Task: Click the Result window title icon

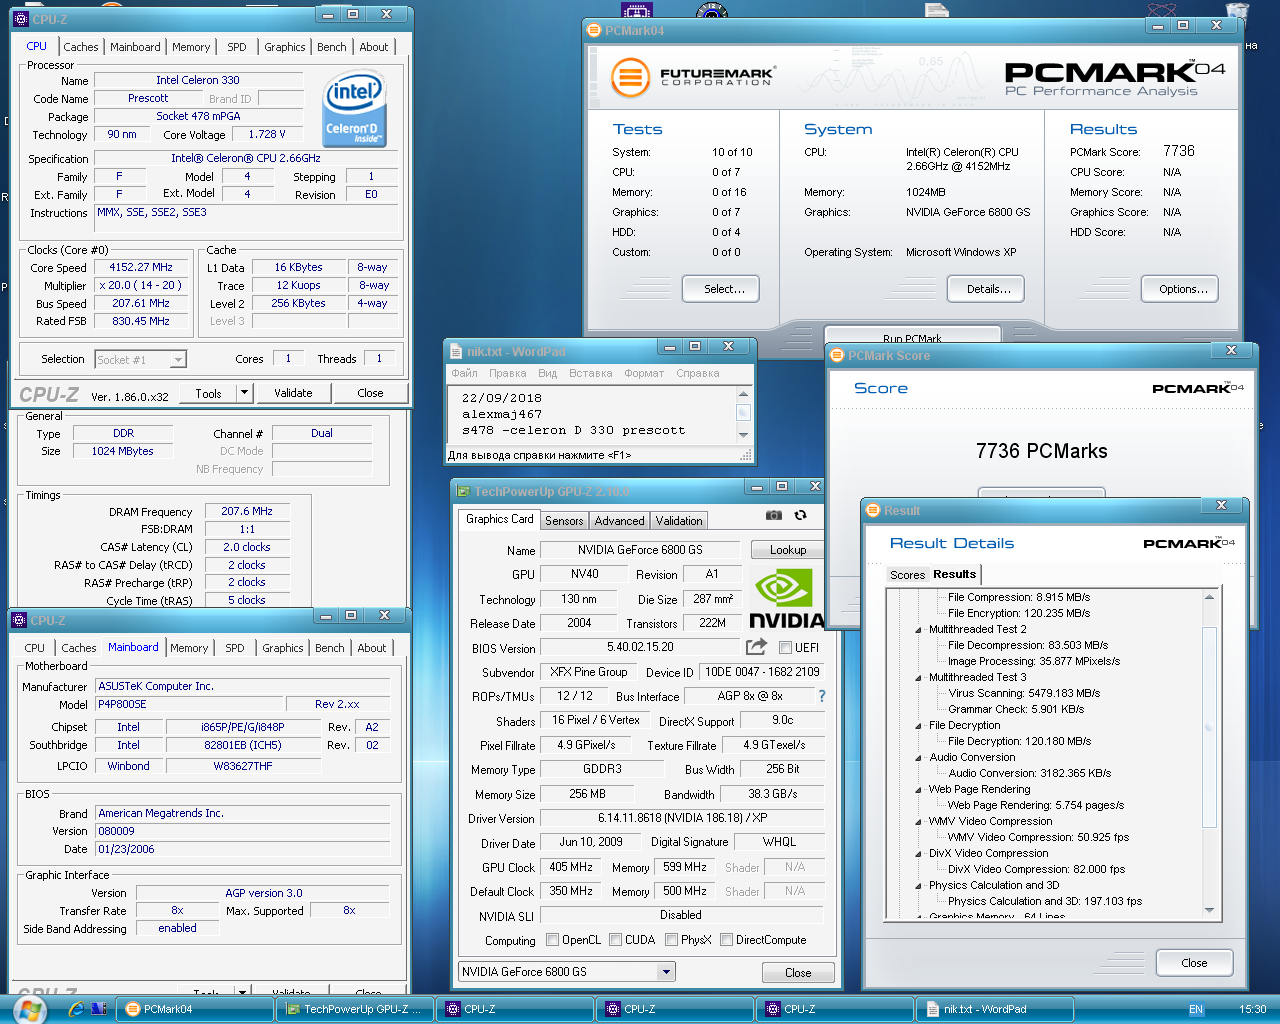Action: pos(872,510)
